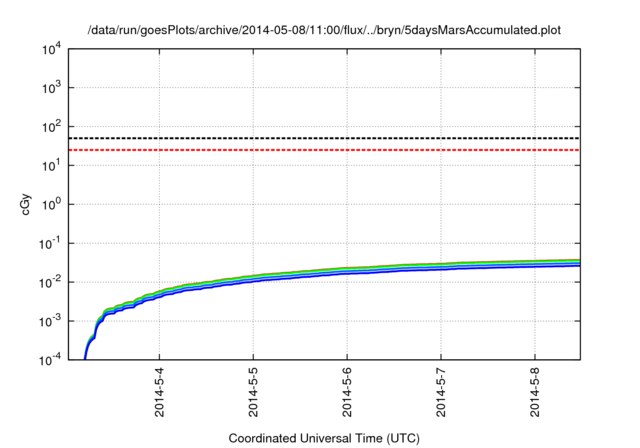Click the 10^4 y-axis tick label

pos(51,49)
